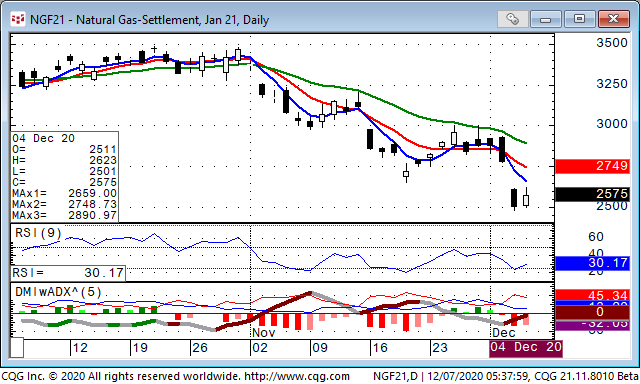Click the chain link button in the title bar

[x=513, y=19]
